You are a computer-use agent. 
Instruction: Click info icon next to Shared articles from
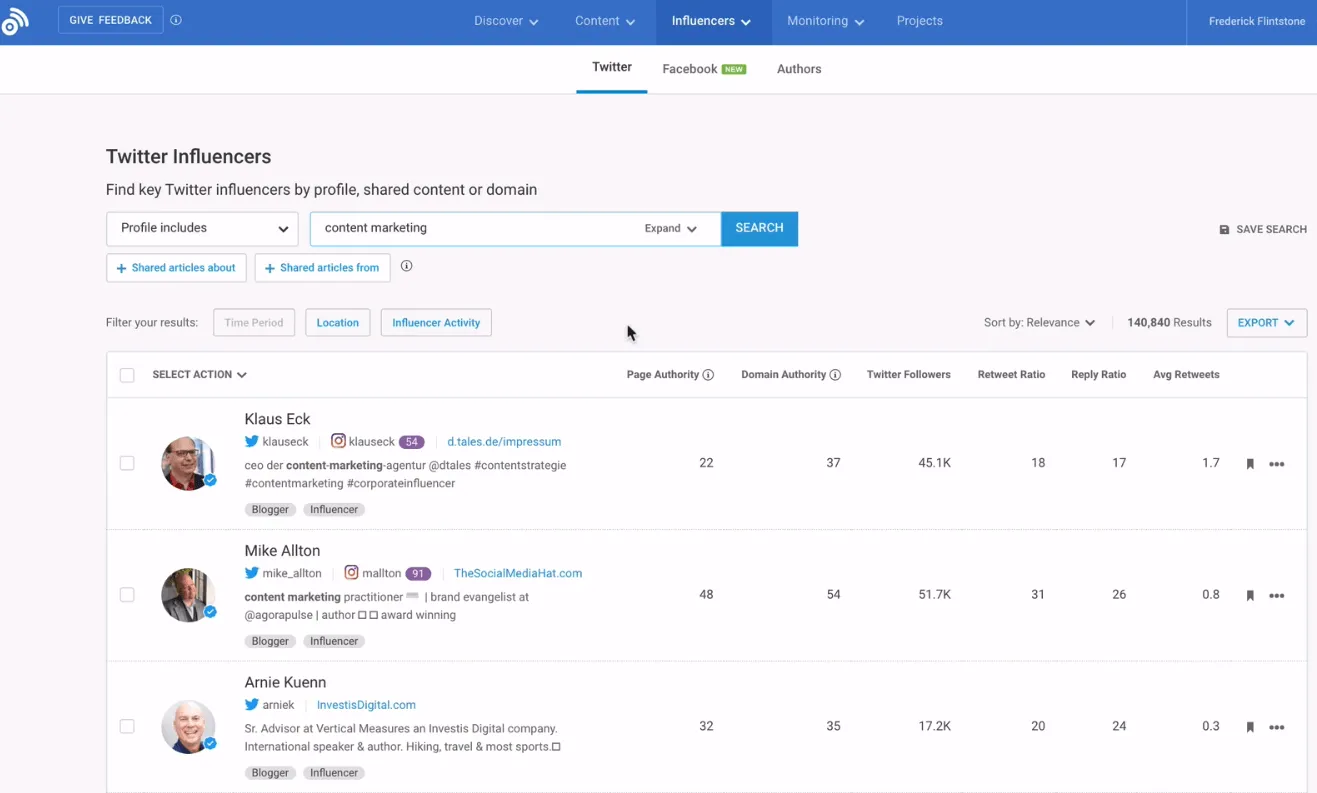point(406,266)
